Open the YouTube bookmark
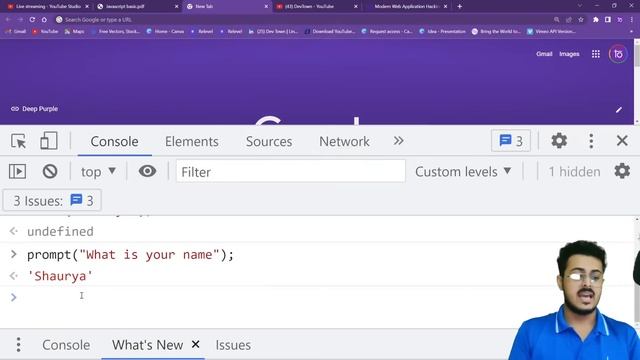The height and width of the screenshot is (360, 640). (45, 31)
